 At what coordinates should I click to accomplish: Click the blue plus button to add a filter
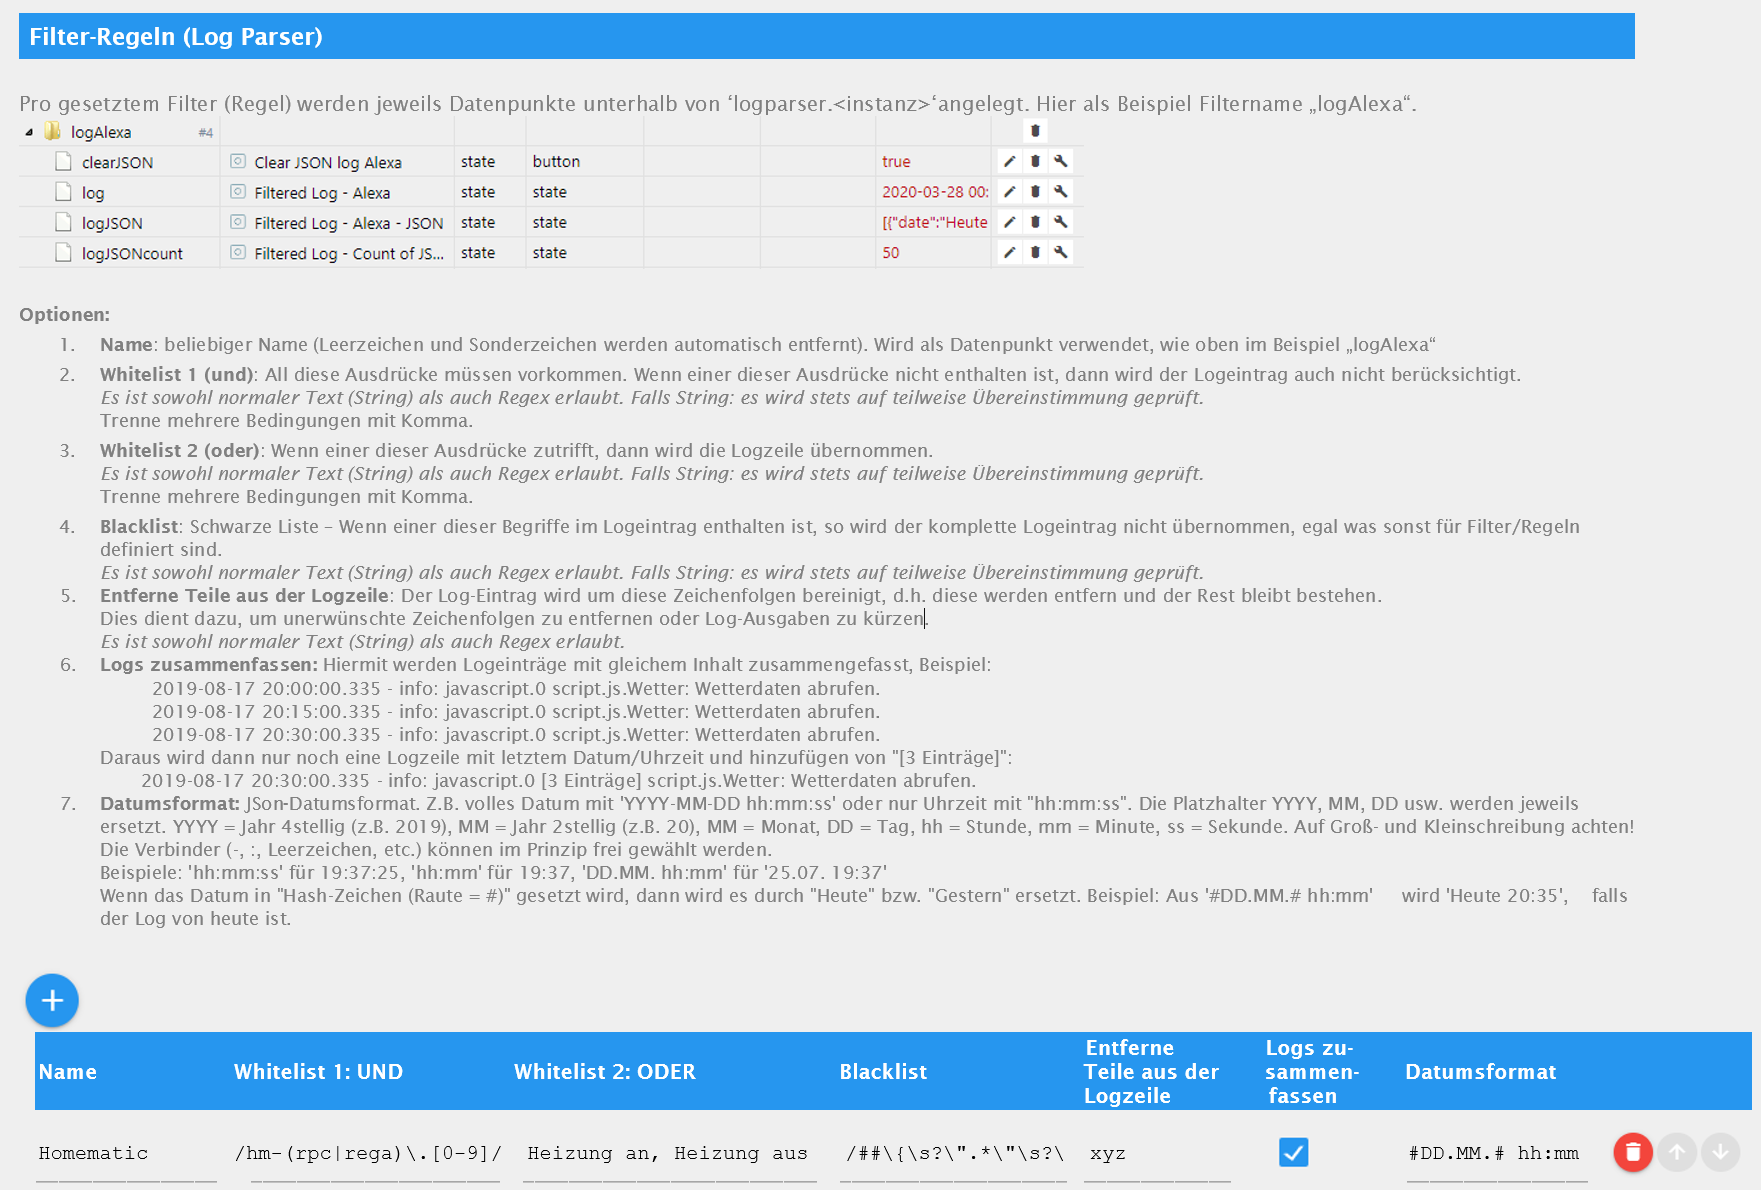click(52, 1000)
